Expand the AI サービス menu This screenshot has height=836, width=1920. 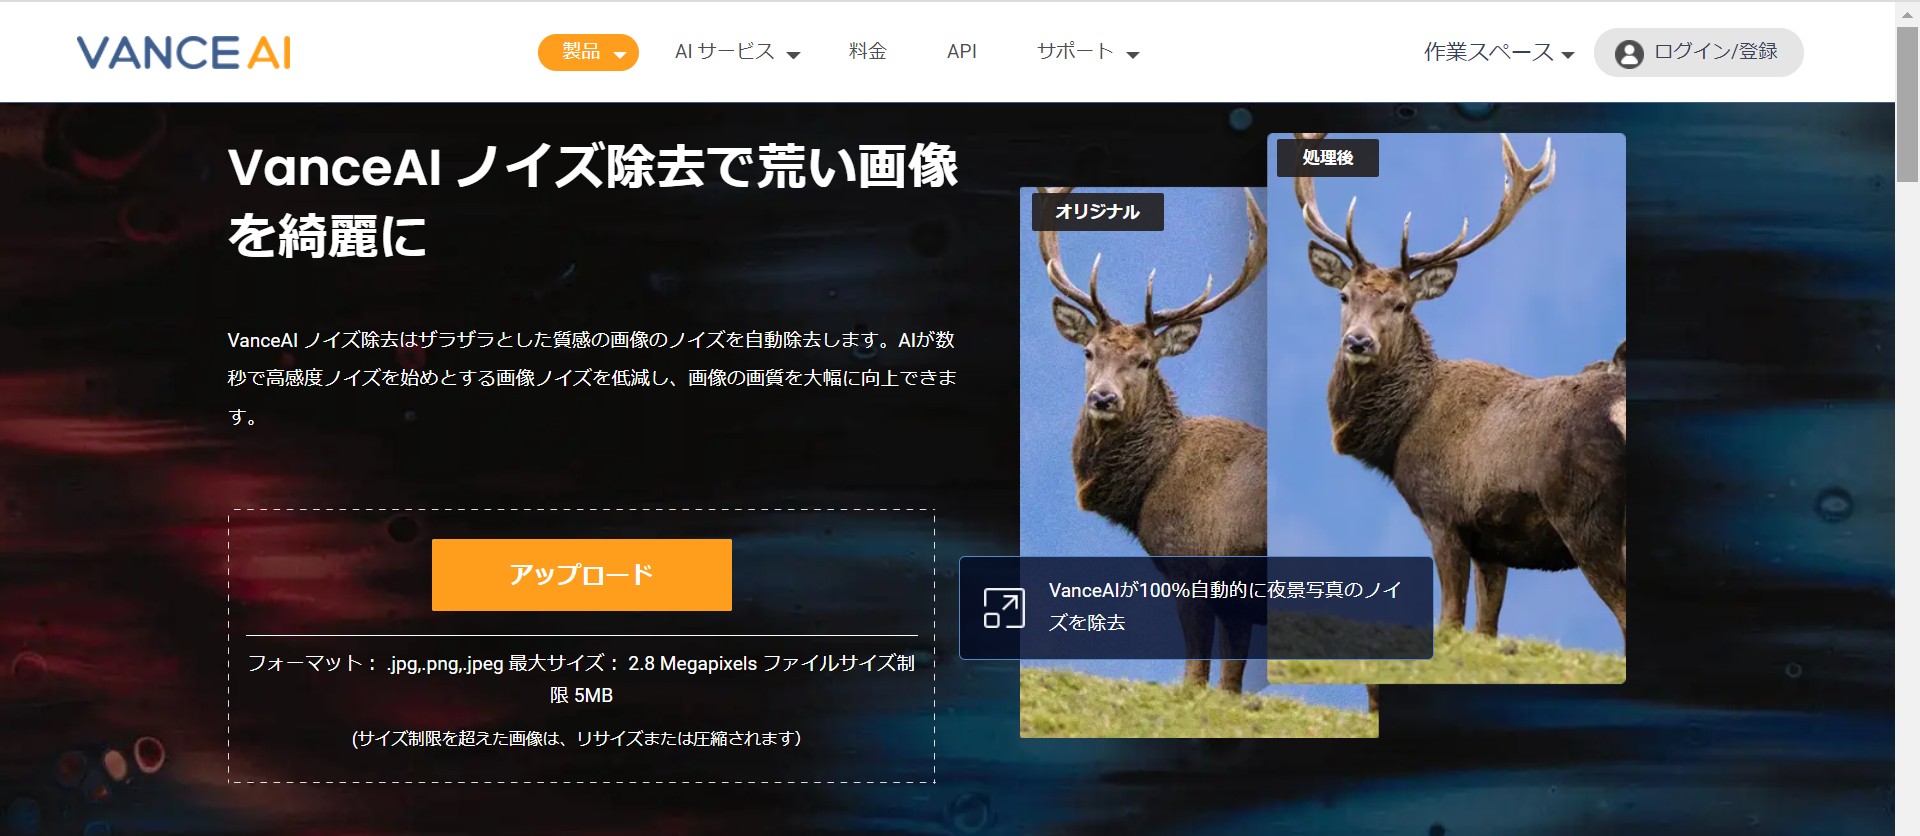(x=737, y=52)
